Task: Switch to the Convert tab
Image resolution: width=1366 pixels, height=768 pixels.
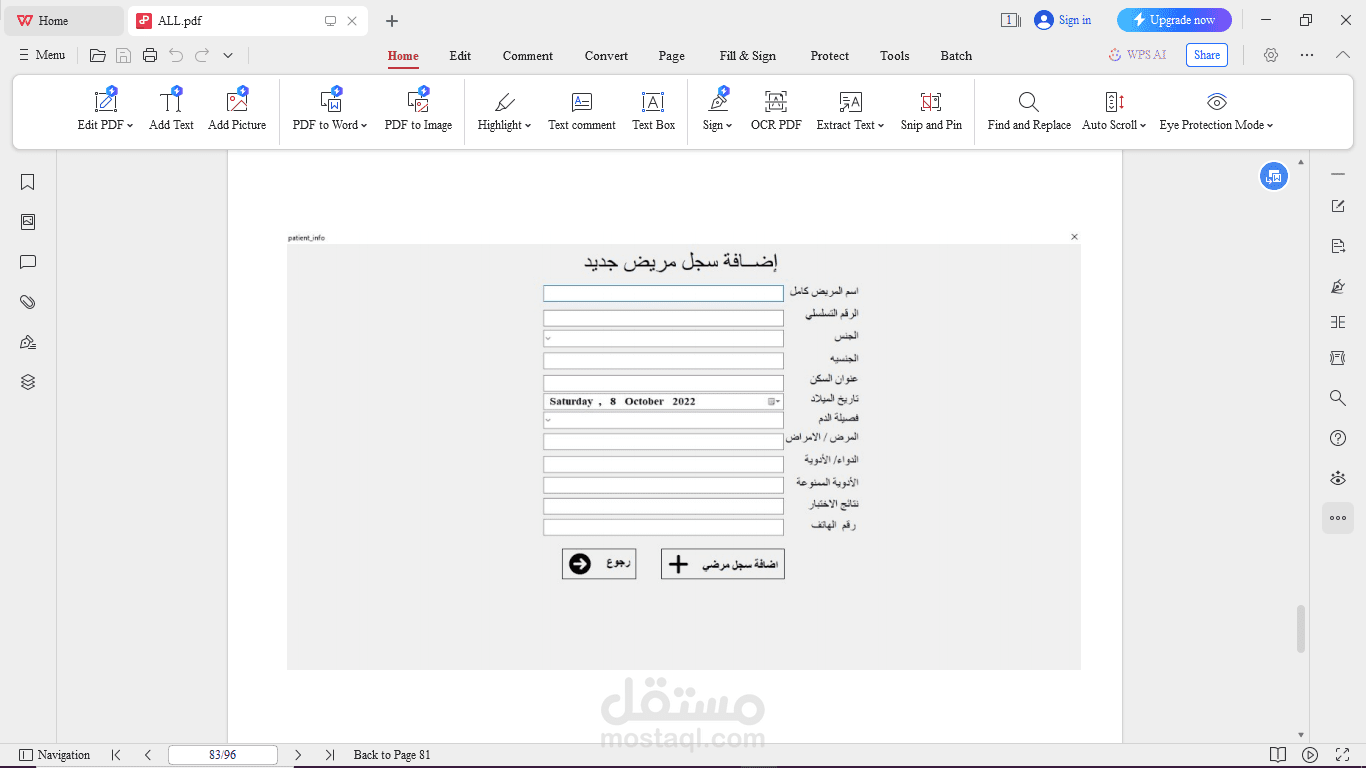Action: 606,56
